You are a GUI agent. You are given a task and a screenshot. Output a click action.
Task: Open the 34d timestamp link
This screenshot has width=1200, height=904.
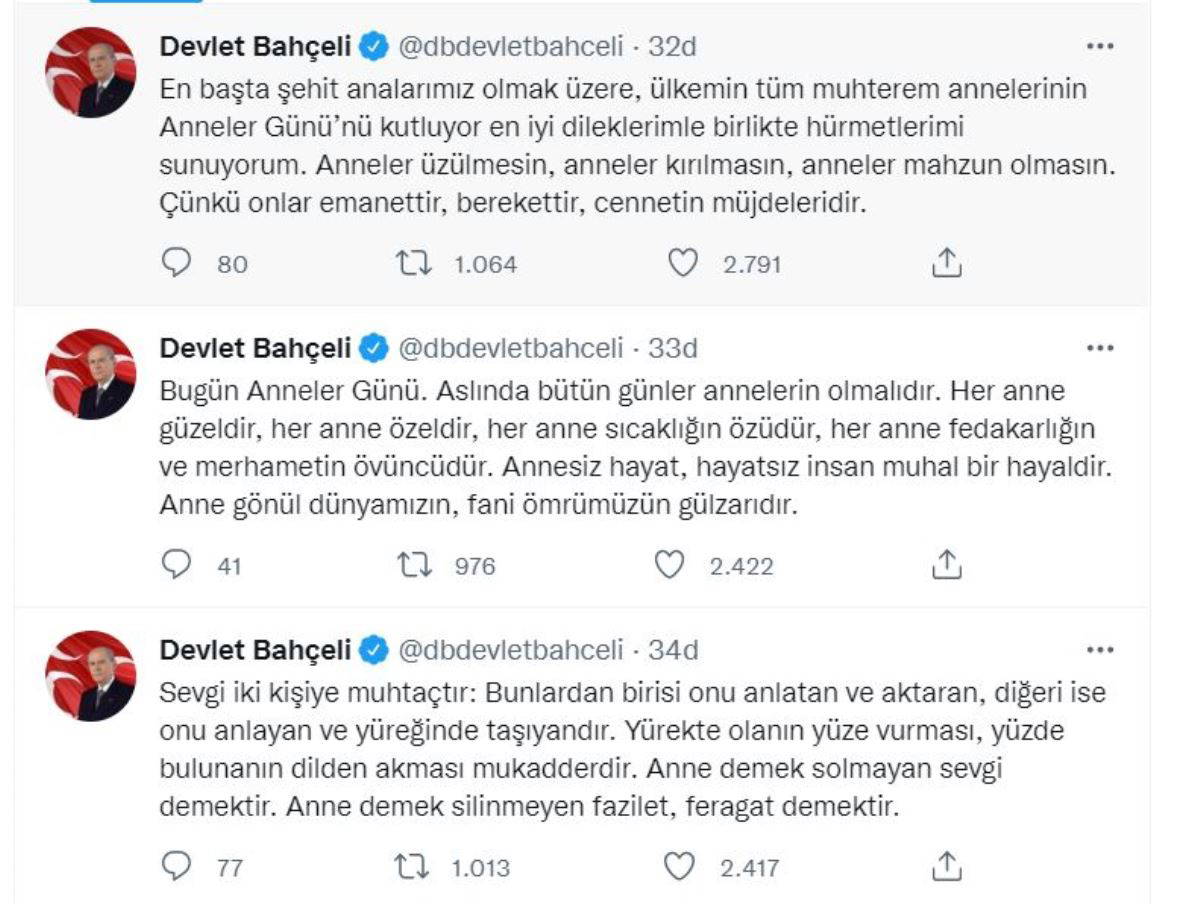pos(673,650)
